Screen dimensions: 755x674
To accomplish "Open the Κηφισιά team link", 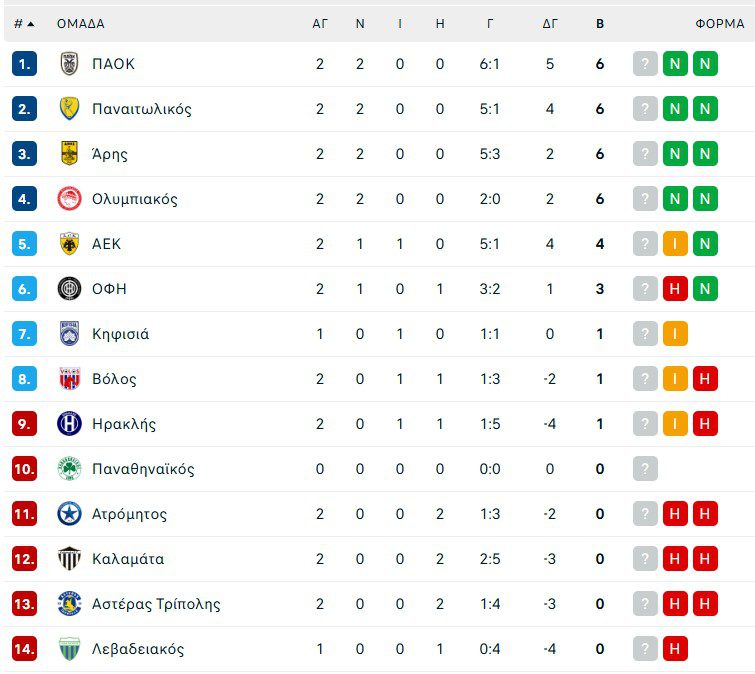I will click(120, 334).
